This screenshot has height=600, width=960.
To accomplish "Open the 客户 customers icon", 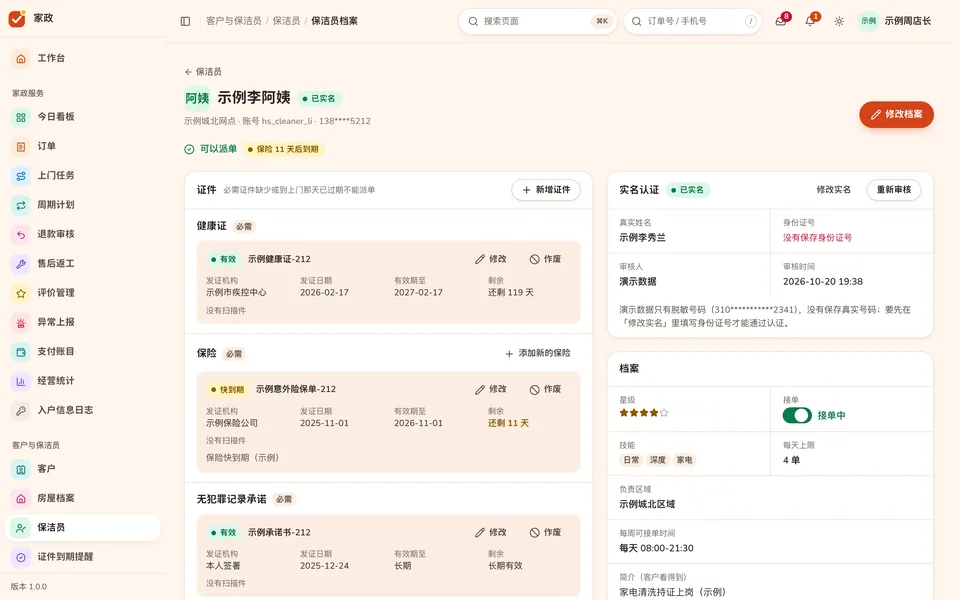I will click(x=21, y=470).
